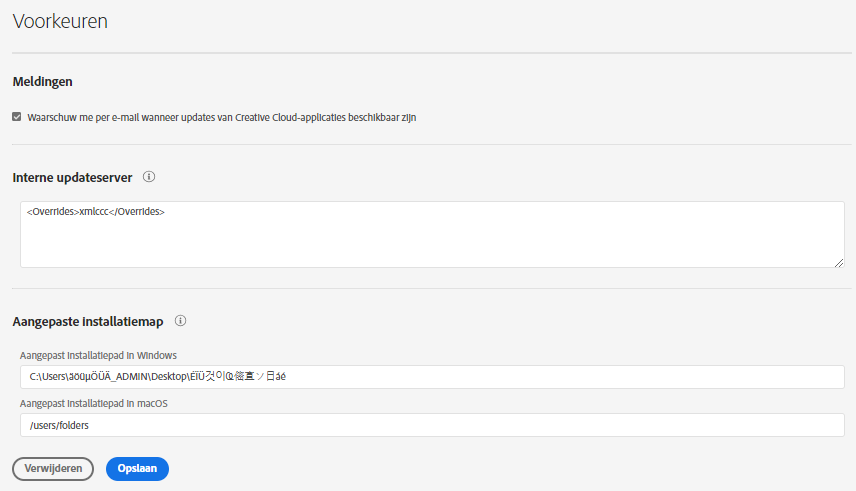Click the Aangepaste installatiemap heading text
The height and width of the screenshot is (491, 856).
coord(87,321)
